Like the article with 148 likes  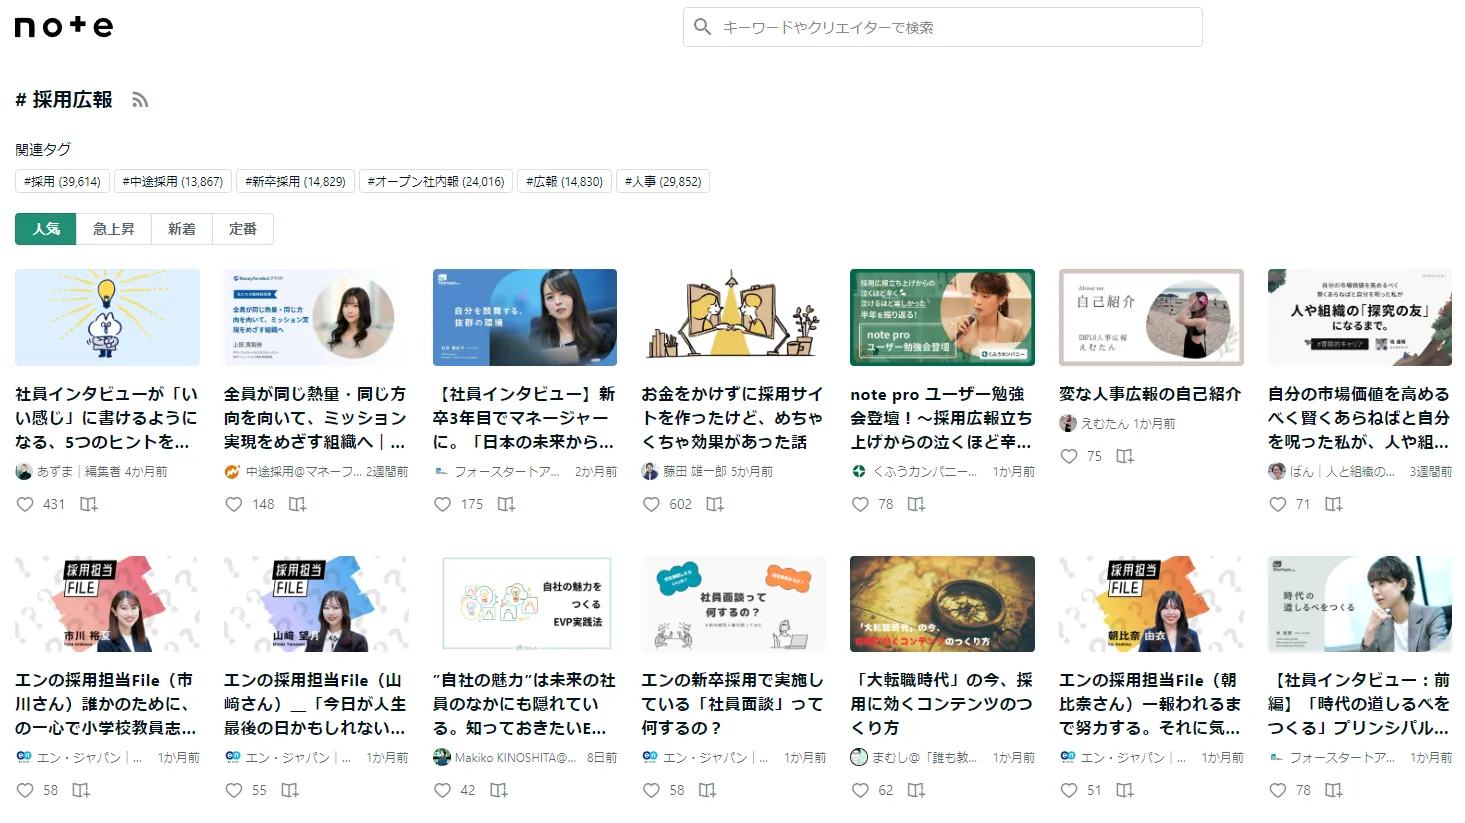[x=234, y=504]
